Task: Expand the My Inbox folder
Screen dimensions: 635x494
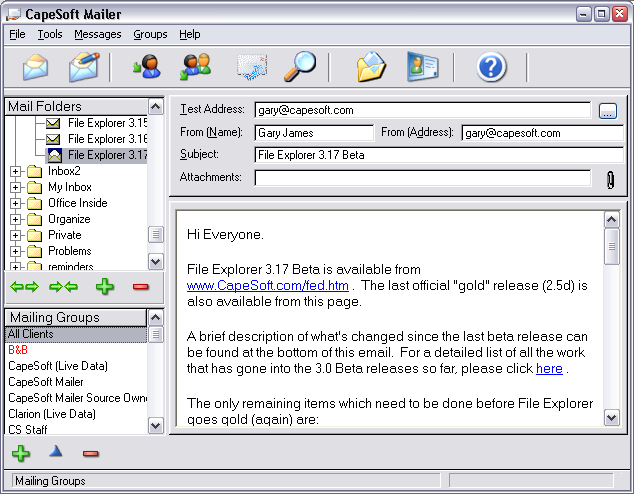Action: coord(15,187)
